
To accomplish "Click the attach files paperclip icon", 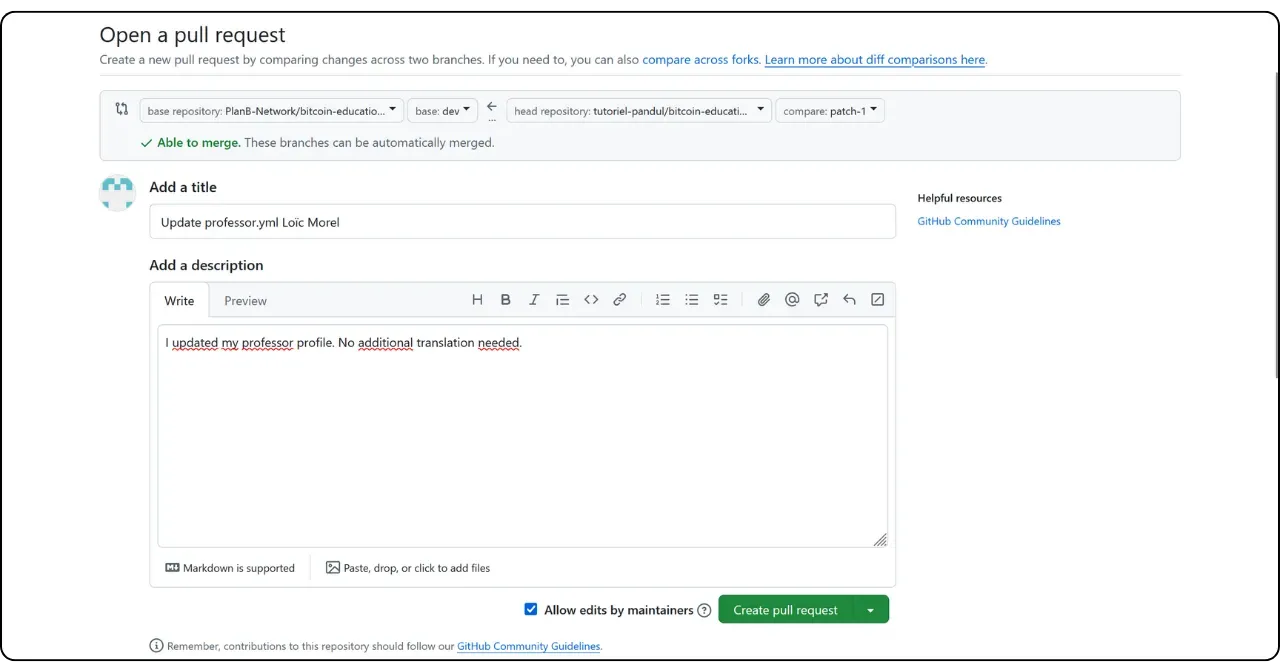I will tap(763, 300).
